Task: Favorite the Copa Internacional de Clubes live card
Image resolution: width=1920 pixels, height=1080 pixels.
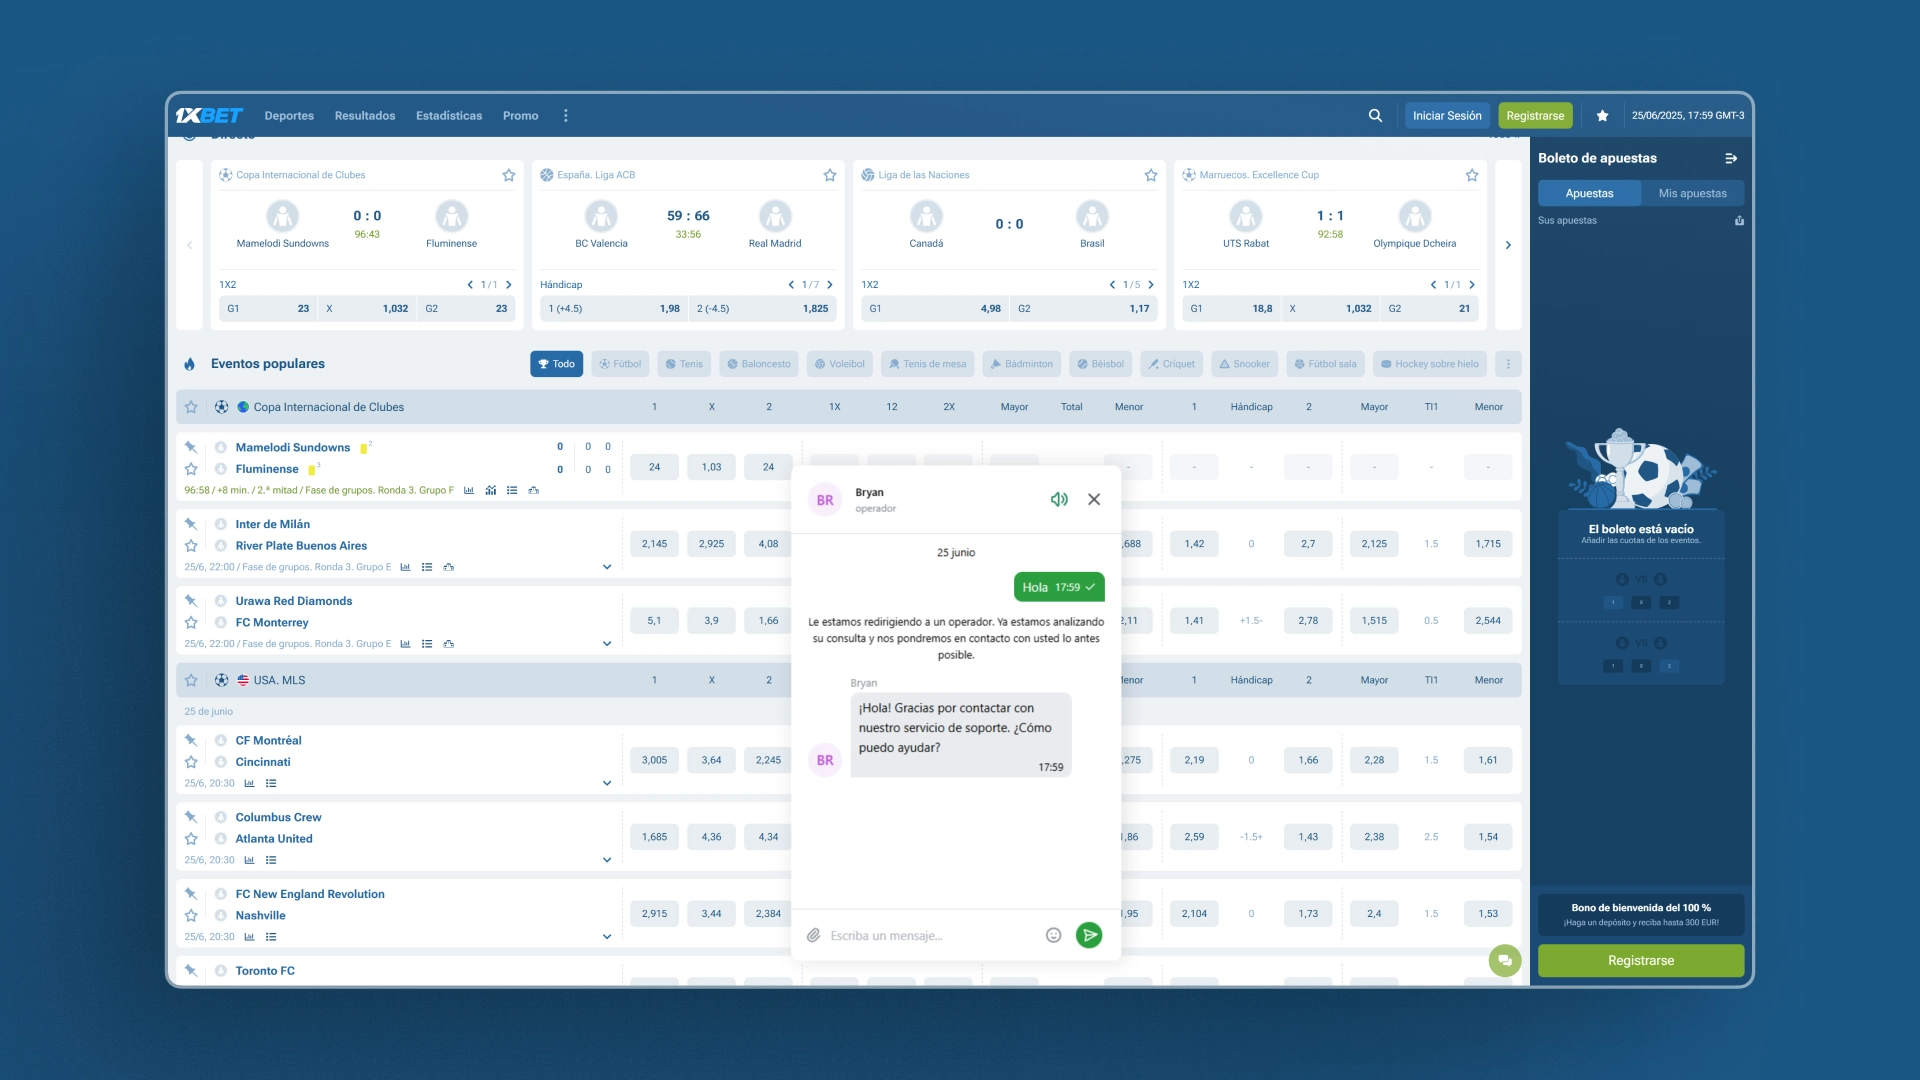Action: (x=509, y=175)
